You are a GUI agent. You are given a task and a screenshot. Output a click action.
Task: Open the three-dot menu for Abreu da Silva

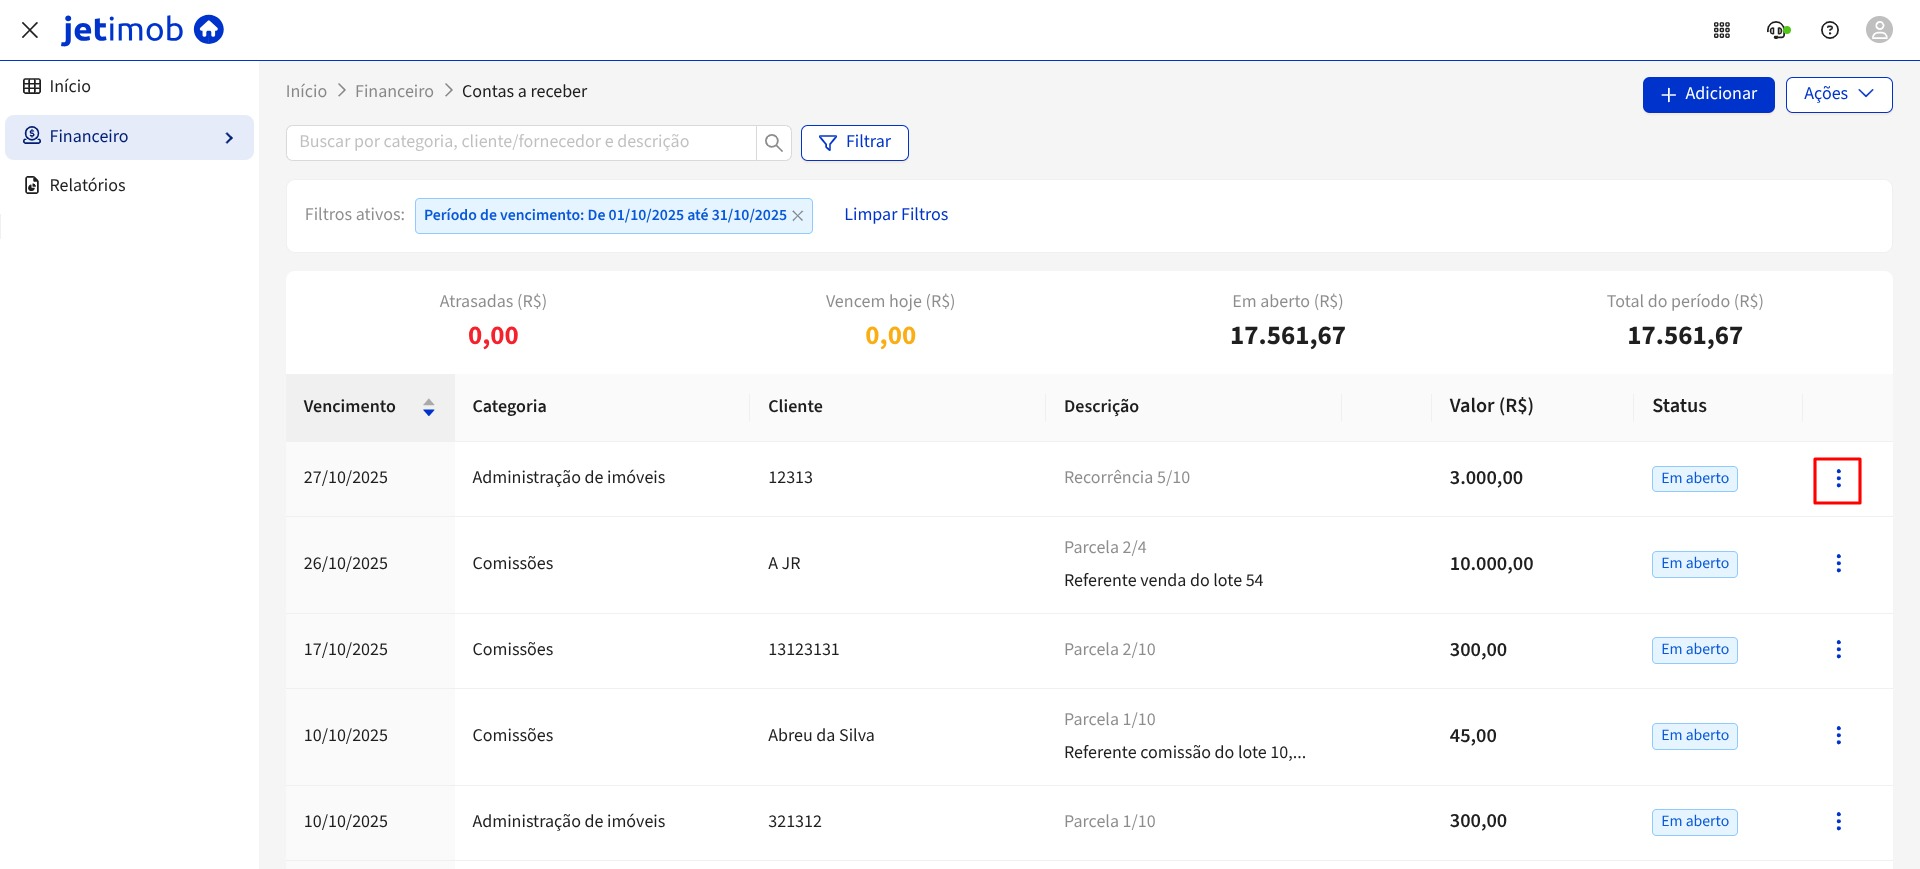(1837, 736)
